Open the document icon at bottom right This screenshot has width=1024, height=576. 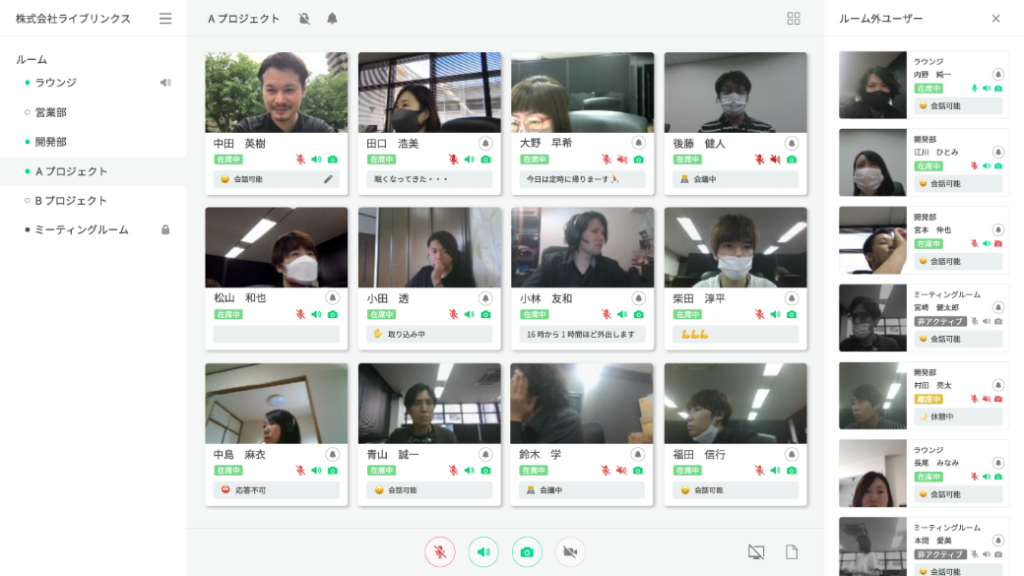pyautogui.click(x=792, y=552)
